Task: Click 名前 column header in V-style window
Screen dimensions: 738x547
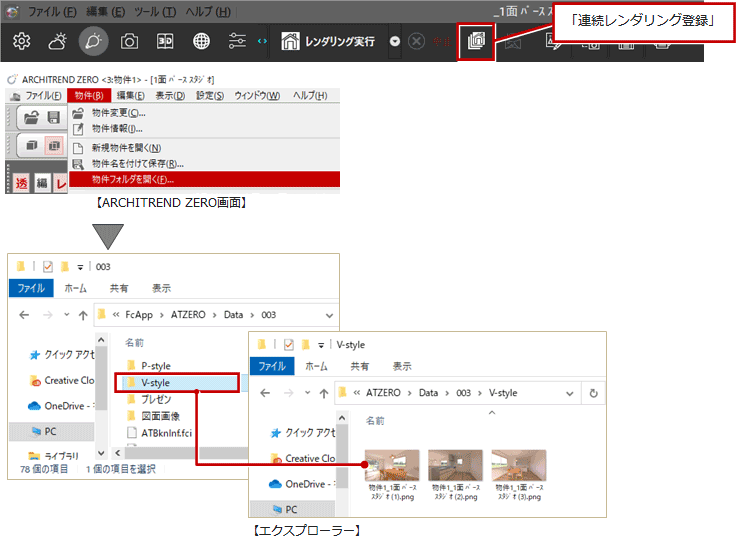Action: (x=375, y=421)
